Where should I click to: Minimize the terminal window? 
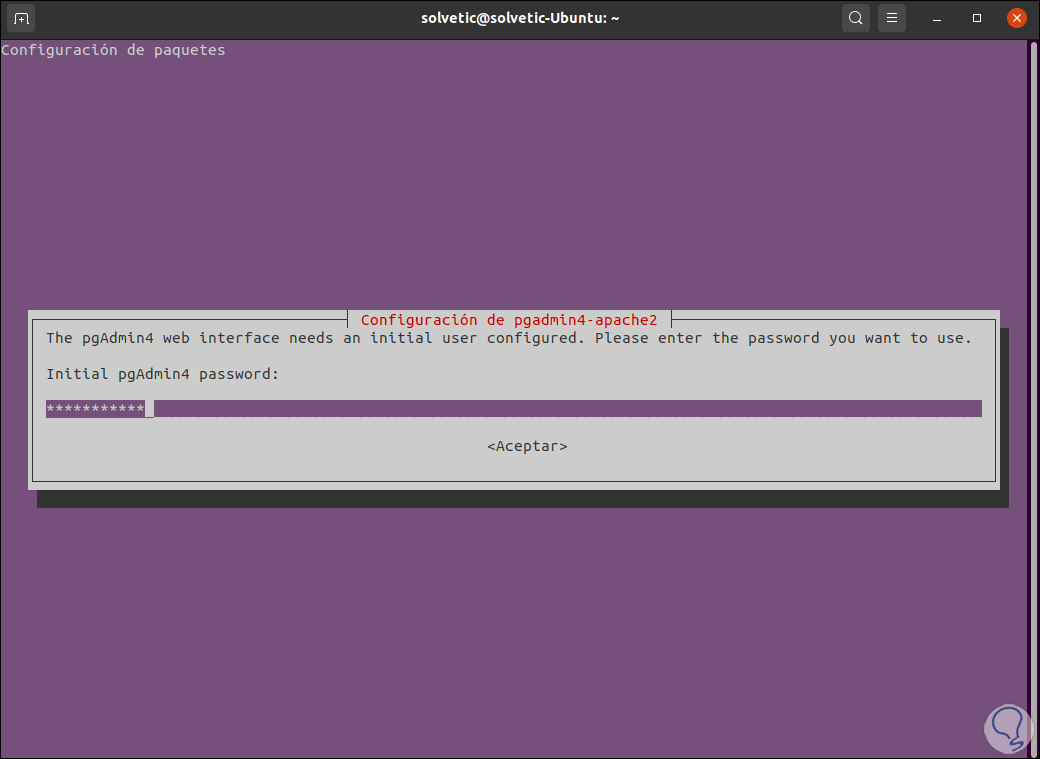(x=937, y=19)
